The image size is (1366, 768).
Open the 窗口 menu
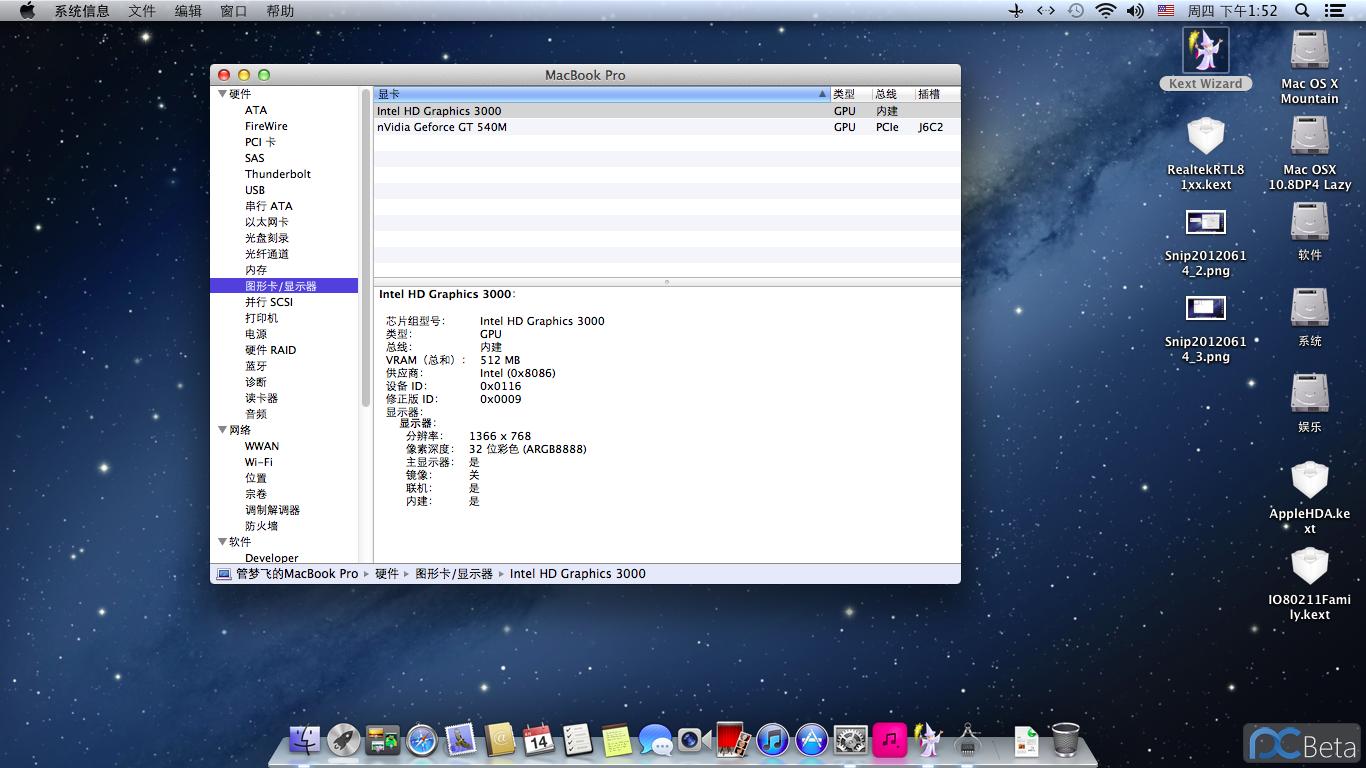(x=234, y=11)
